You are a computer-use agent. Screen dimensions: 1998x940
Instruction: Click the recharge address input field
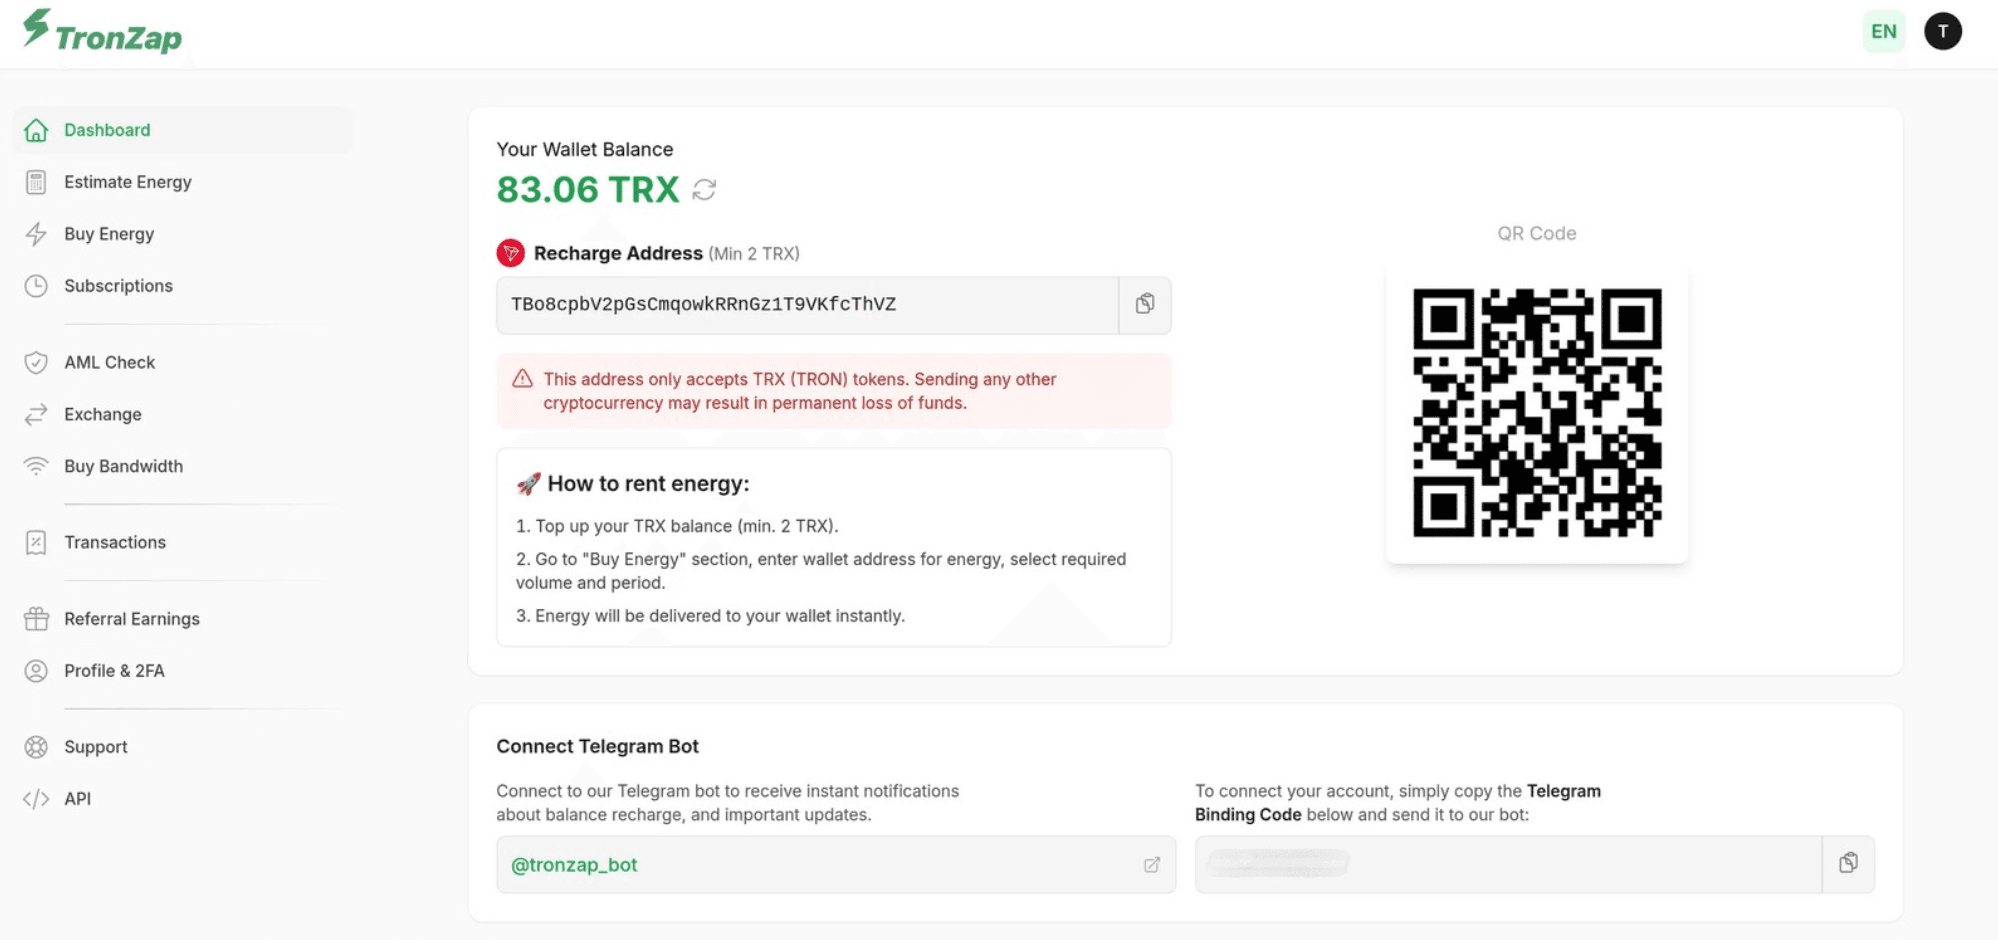[800, 305]
